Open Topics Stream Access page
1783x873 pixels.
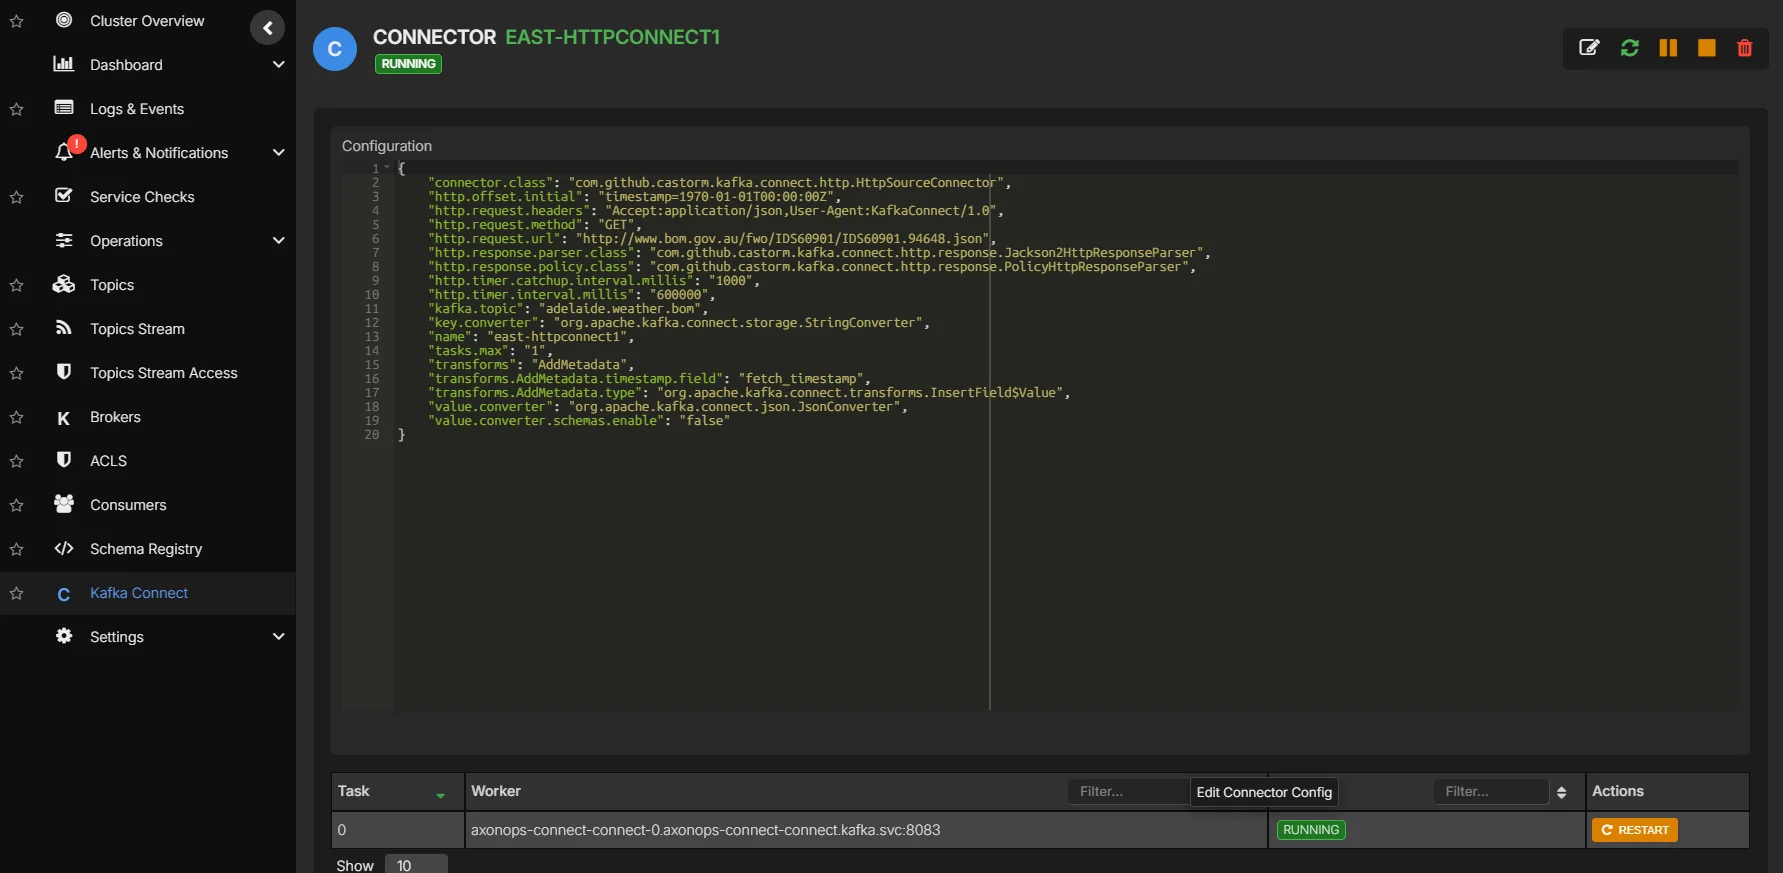point(164,373)
